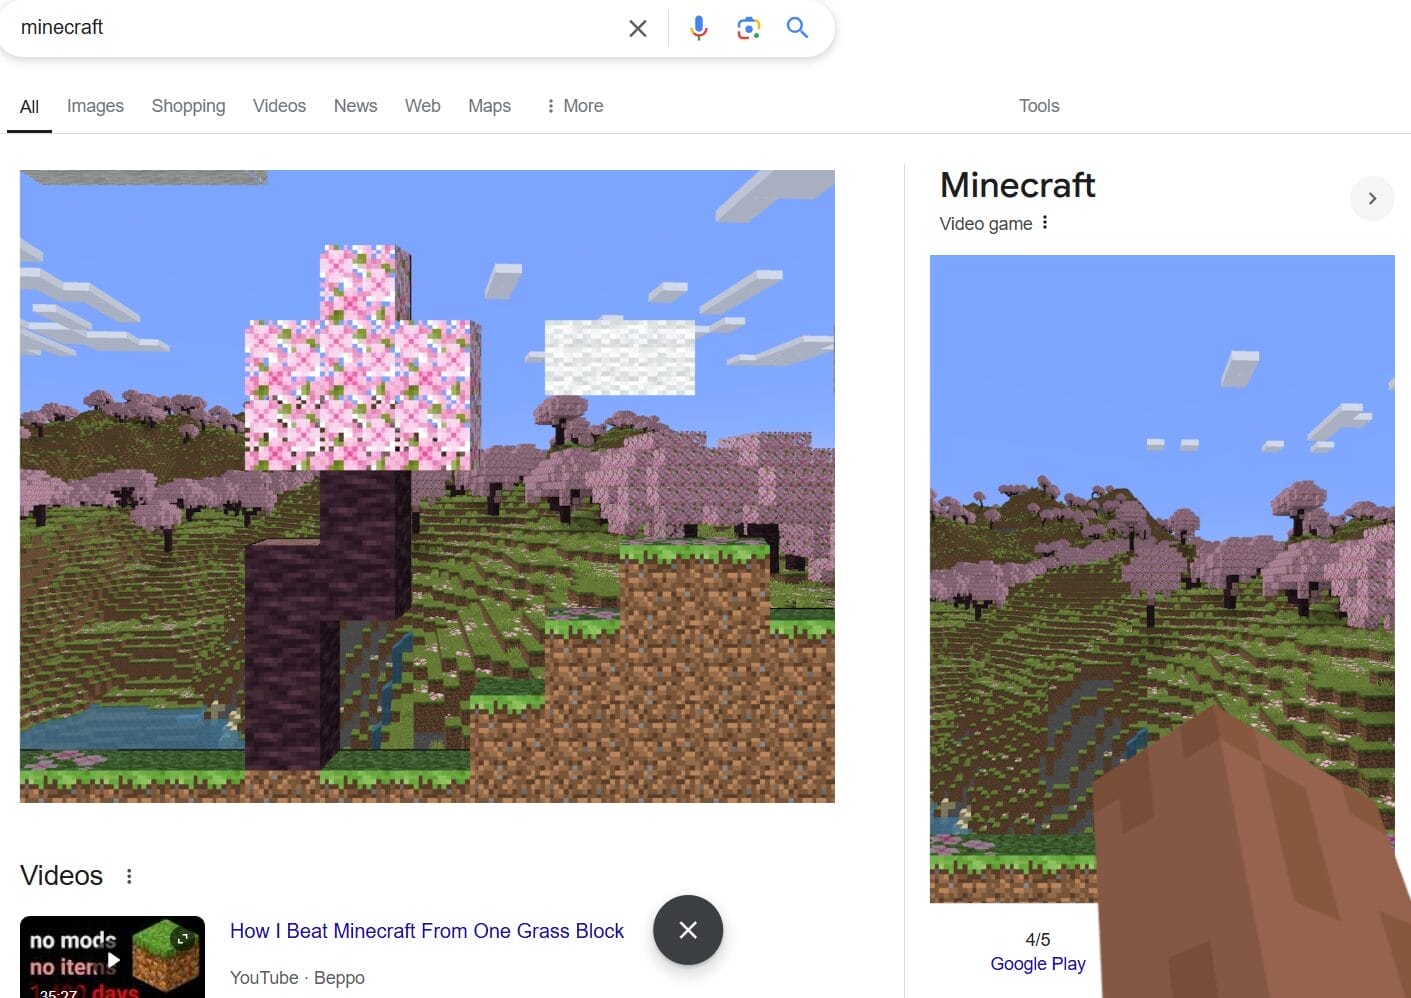Clear the search query with the X

pyautogui.click(x=637, y=28)
